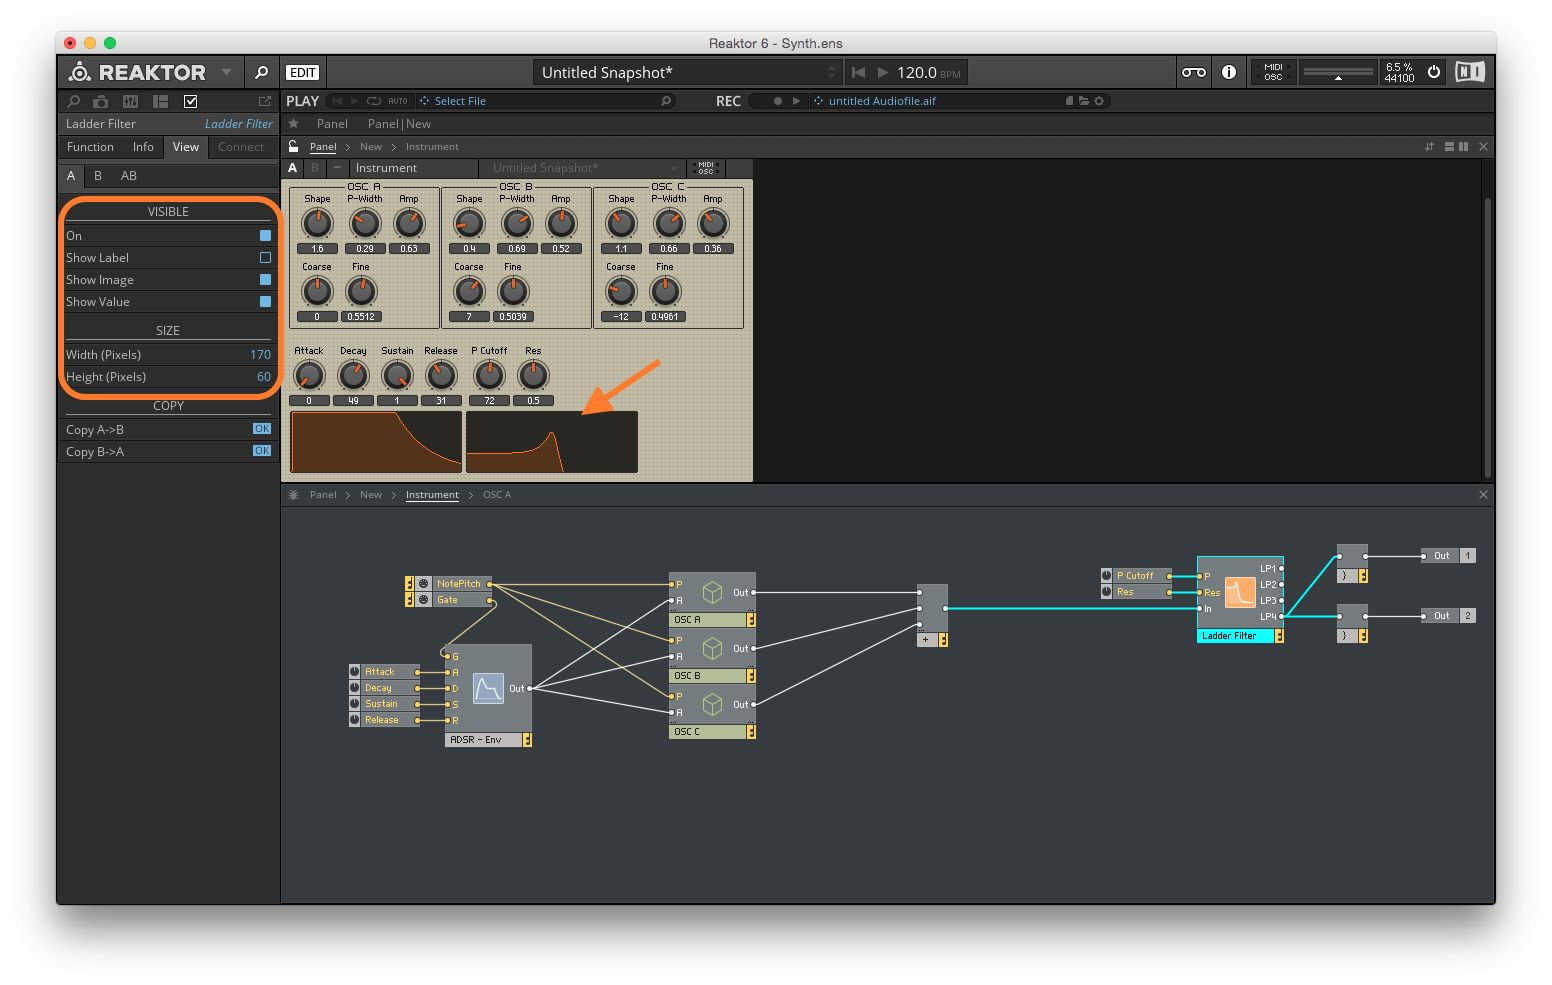Toggle the panel lock icon

(x=294, y=146)
